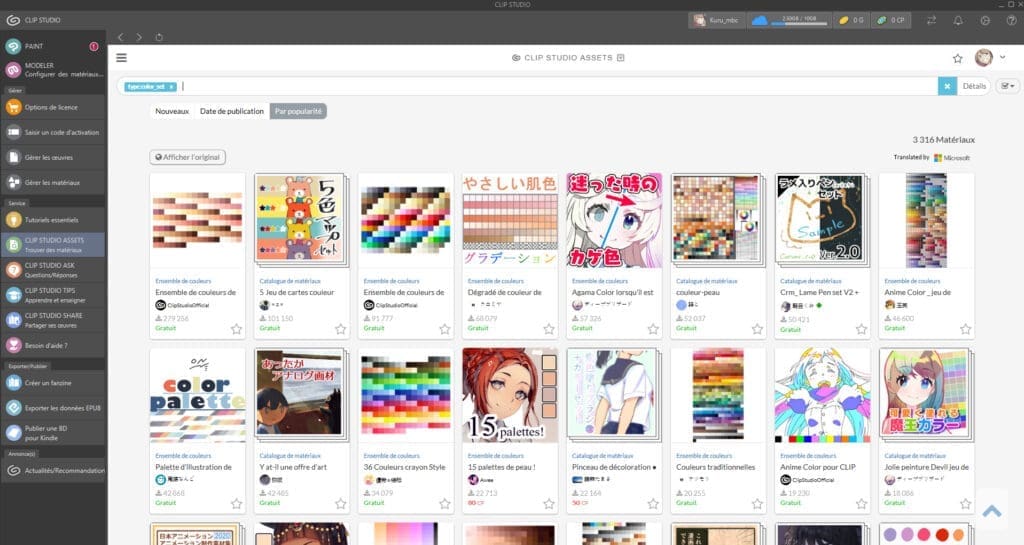Open settings gear in top bar
This screenshot has width=1024, height=545.
985,20
